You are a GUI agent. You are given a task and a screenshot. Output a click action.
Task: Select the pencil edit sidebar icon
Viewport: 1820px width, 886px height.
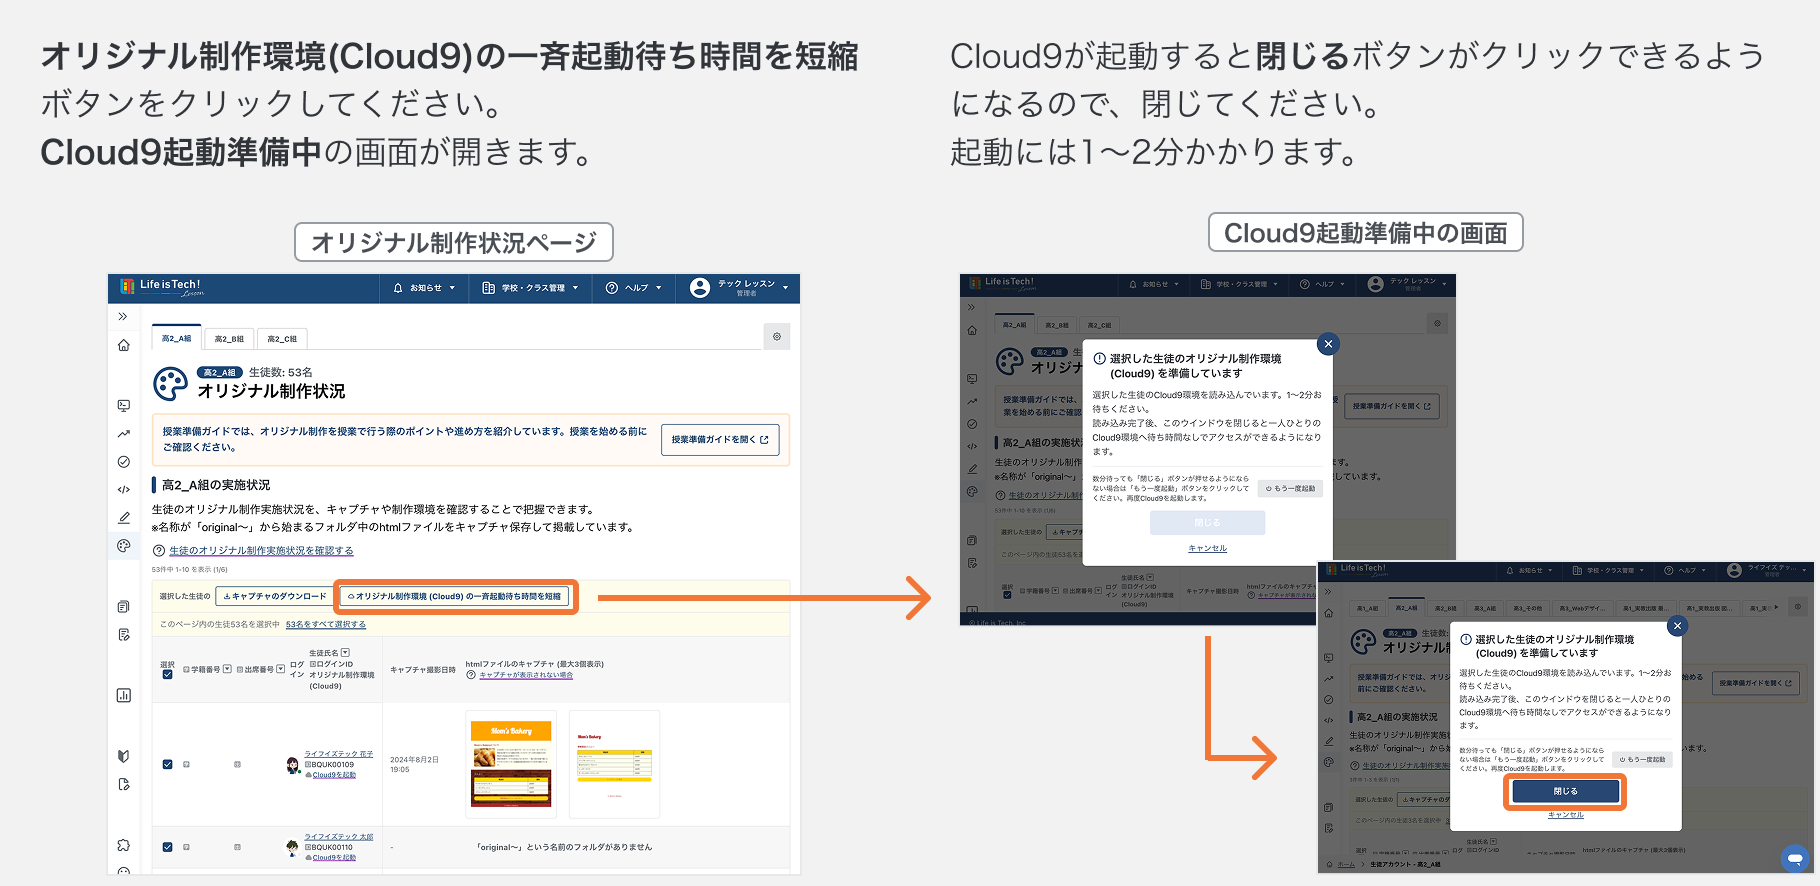click(x=124, y=518)
